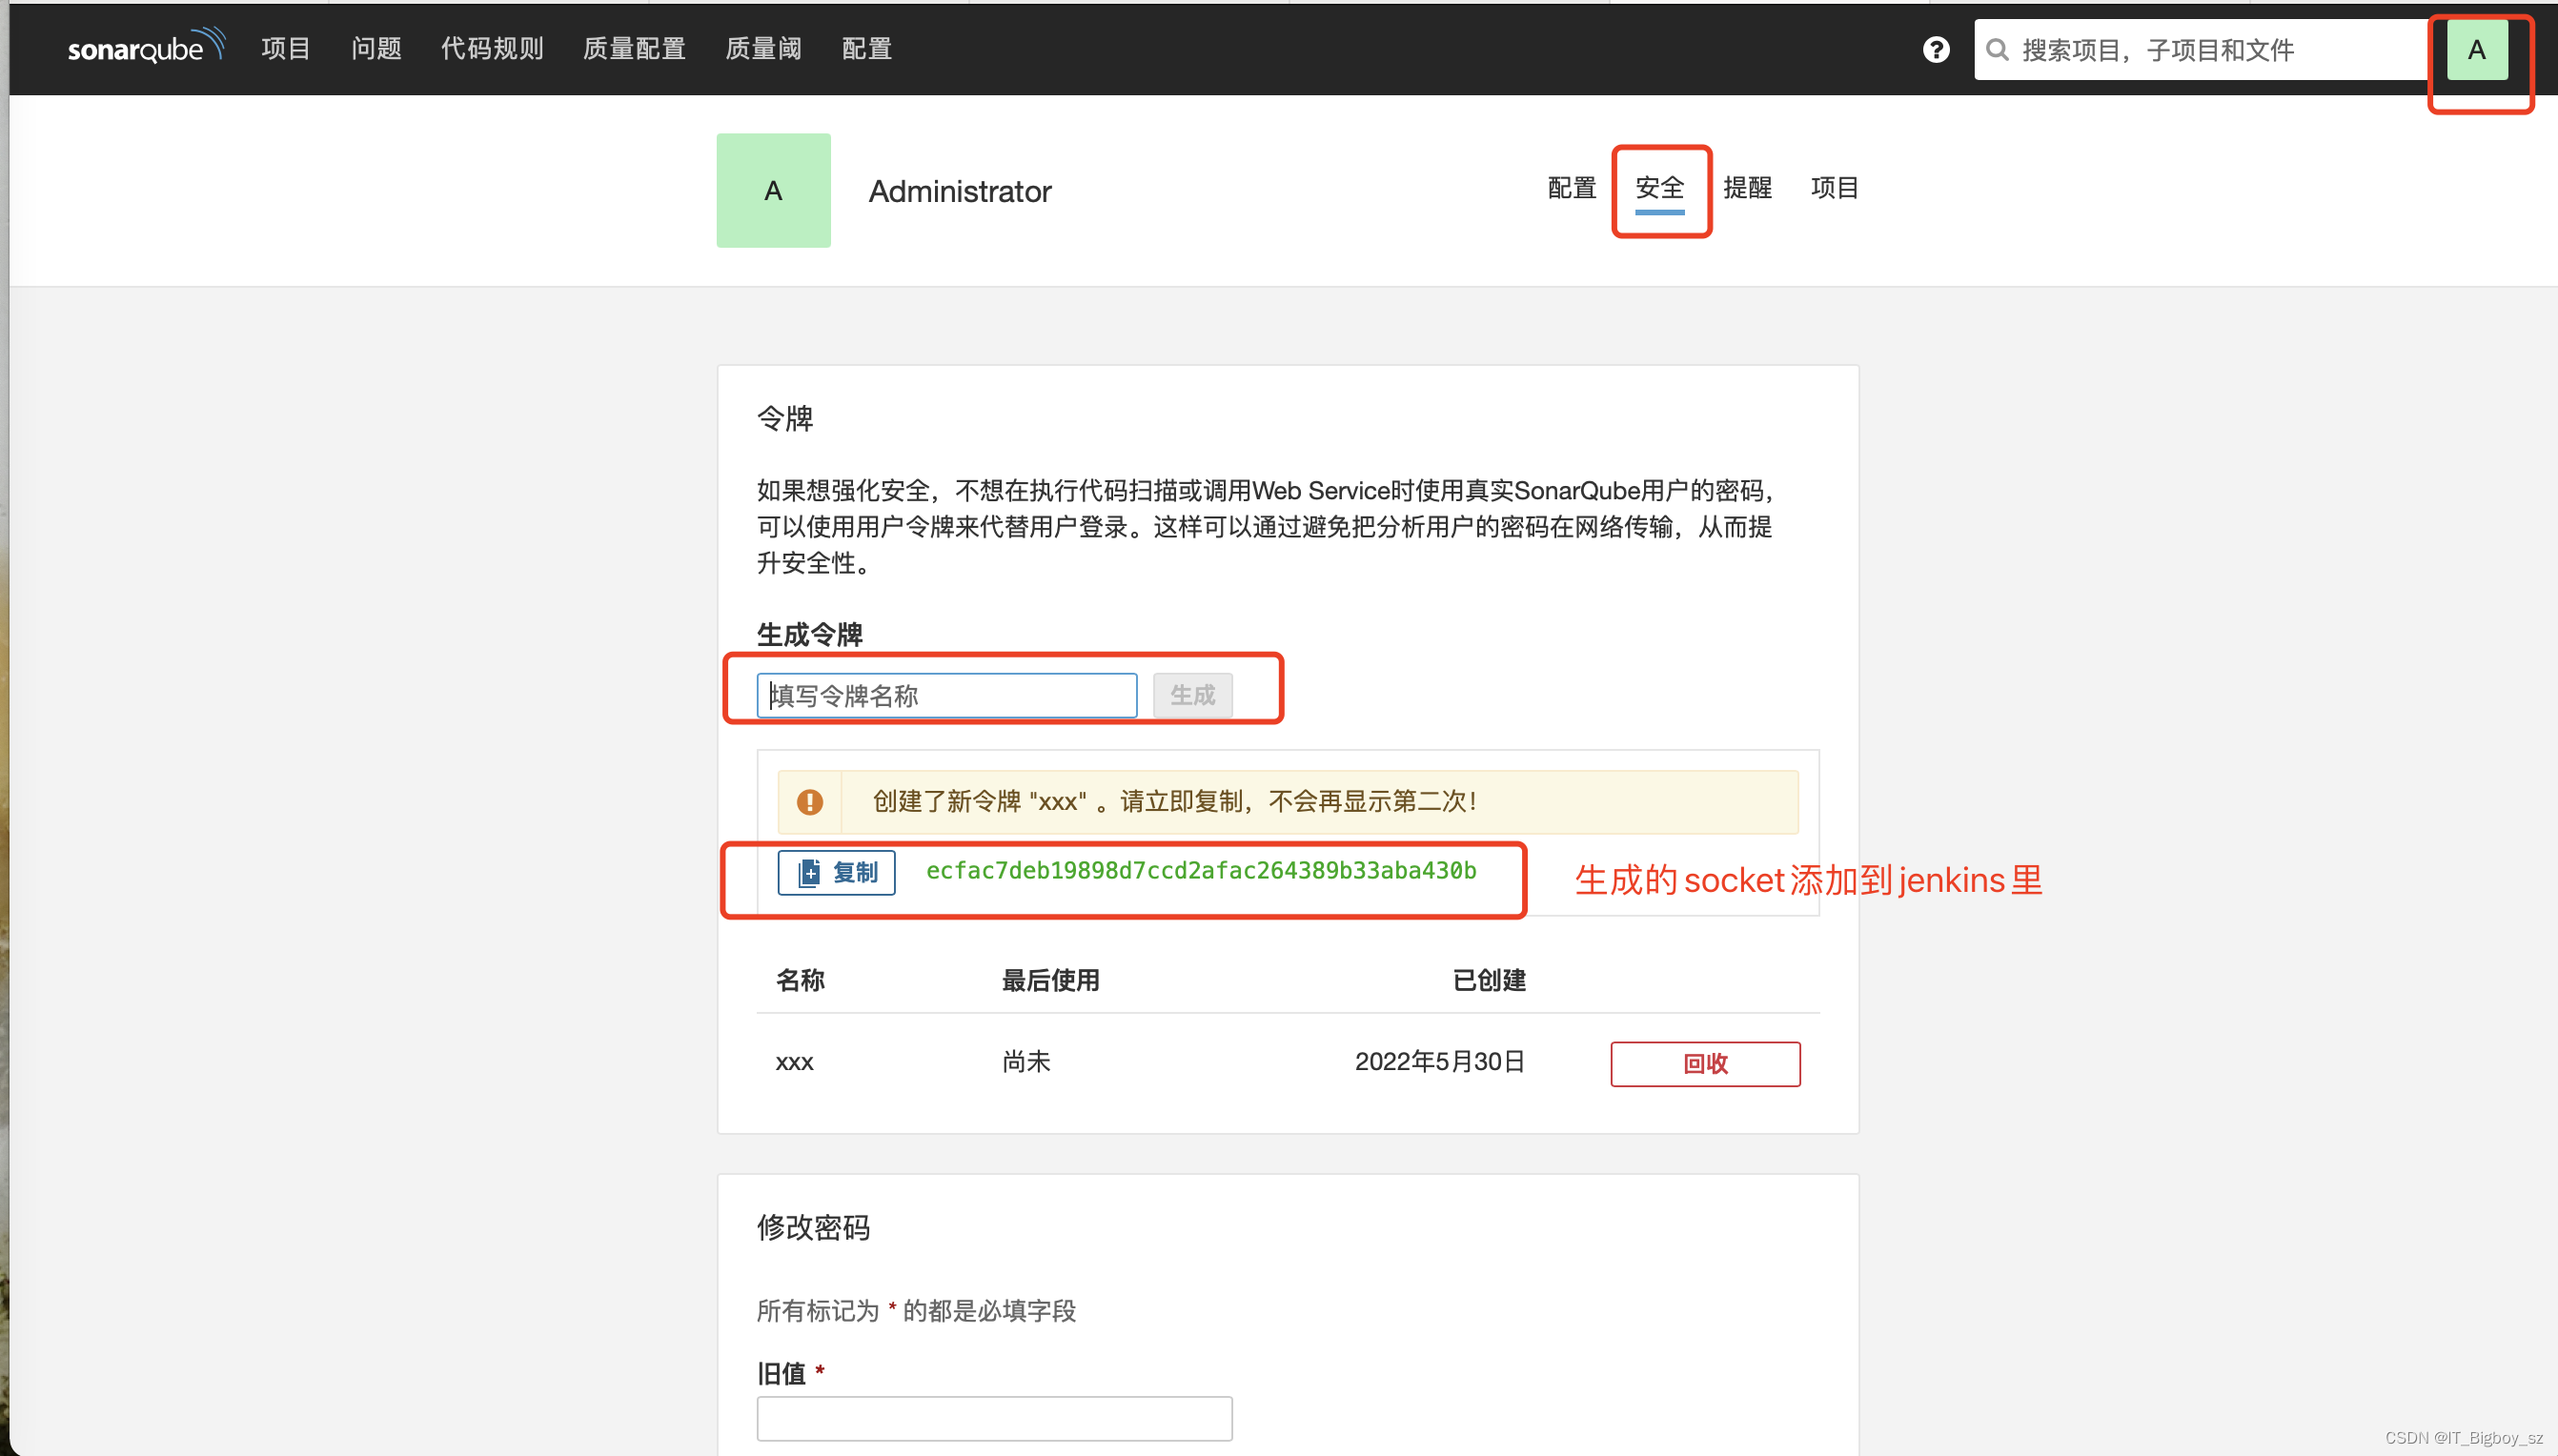Click the 尚未 last-used value

[1026, 1061]
